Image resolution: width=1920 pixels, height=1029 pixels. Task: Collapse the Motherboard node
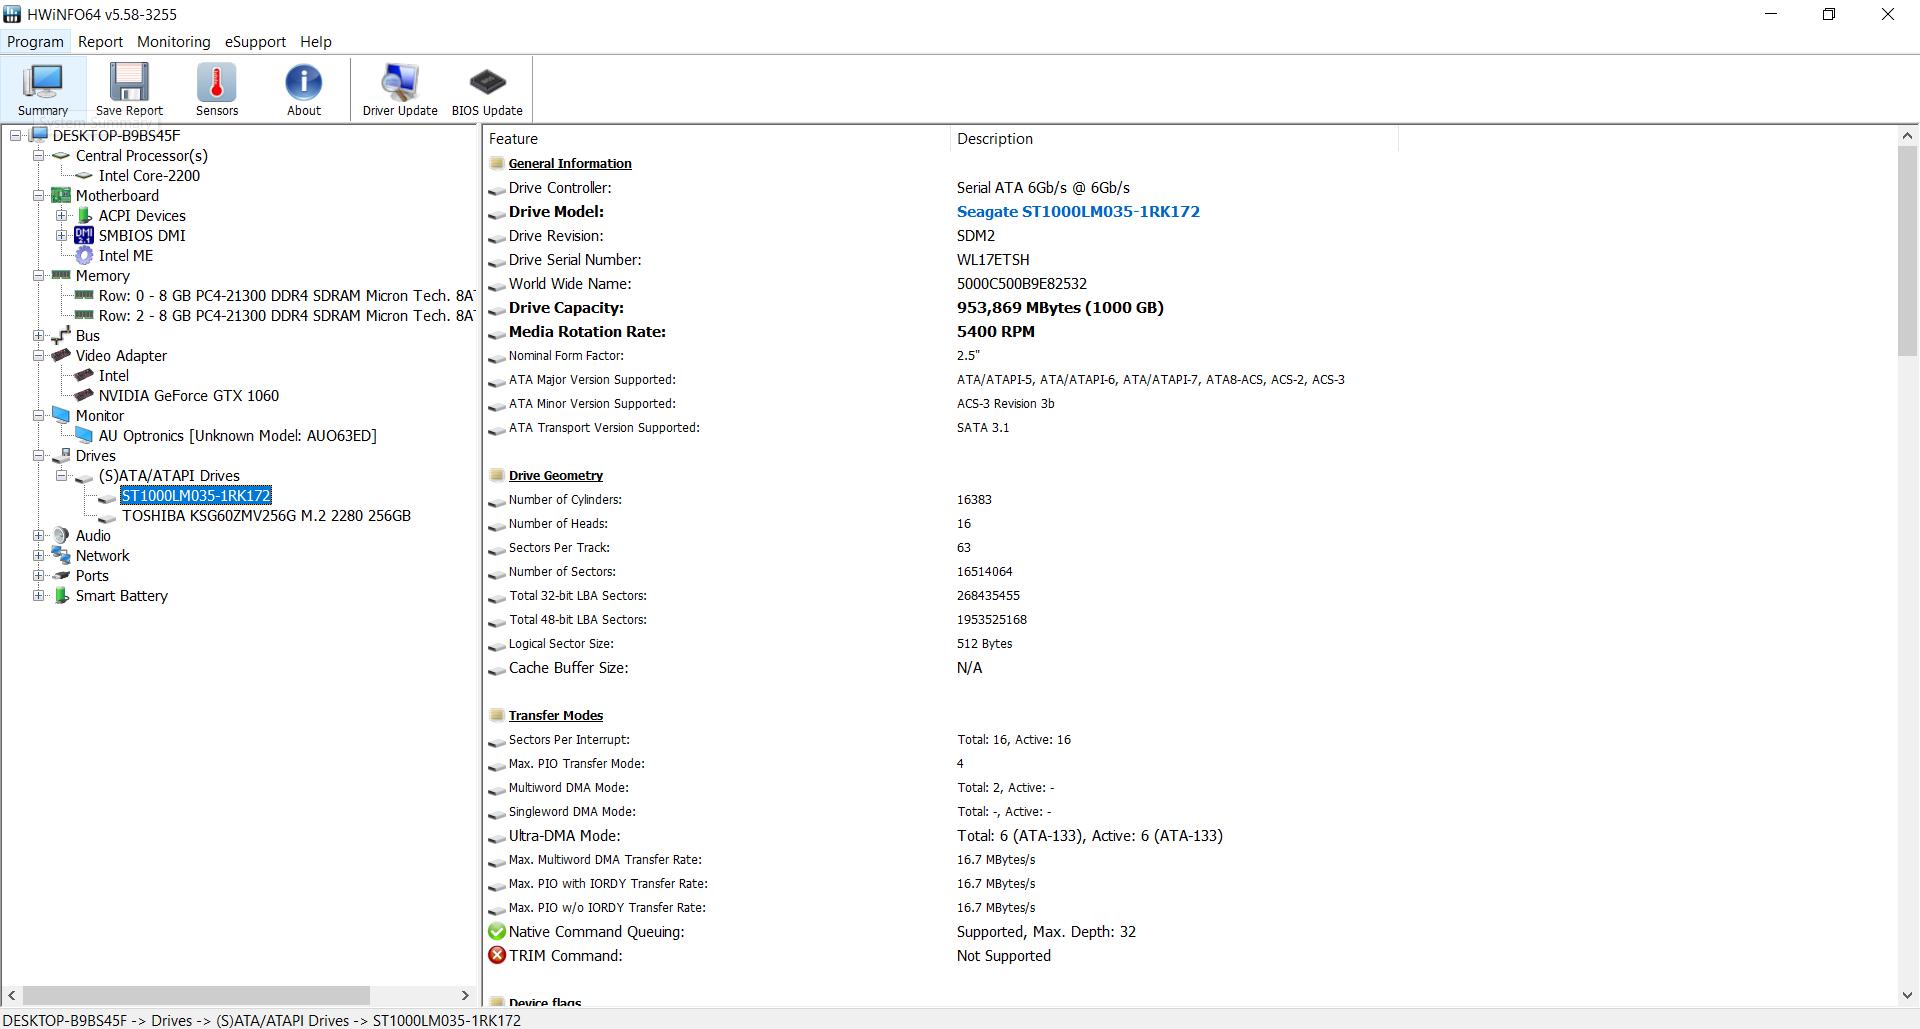(38, 195)
